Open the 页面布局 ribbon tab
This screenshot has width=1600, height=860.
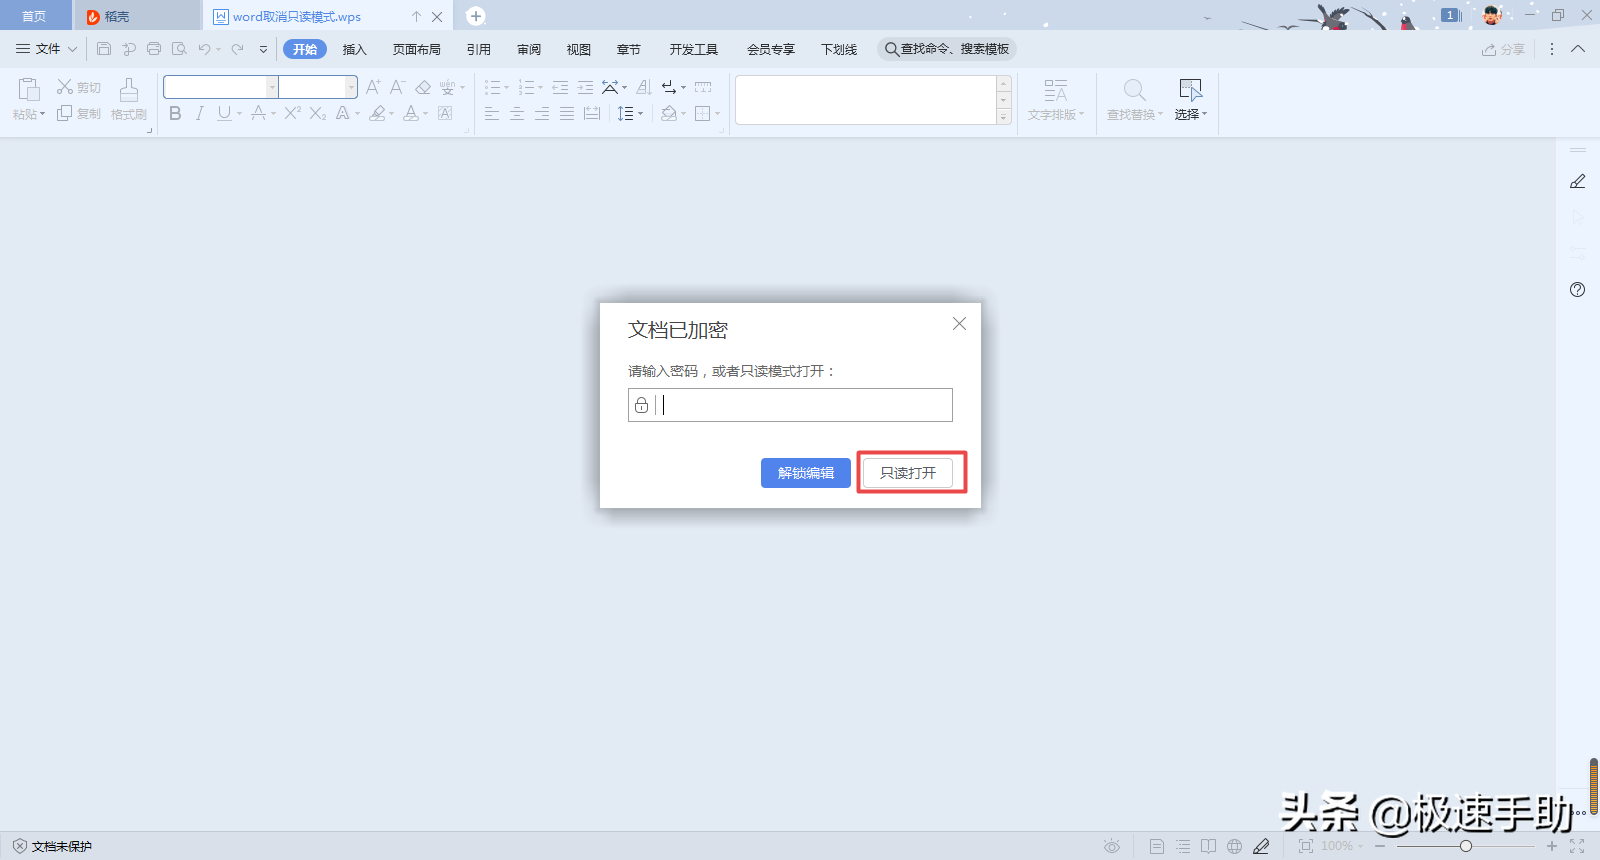pos(416,49)
